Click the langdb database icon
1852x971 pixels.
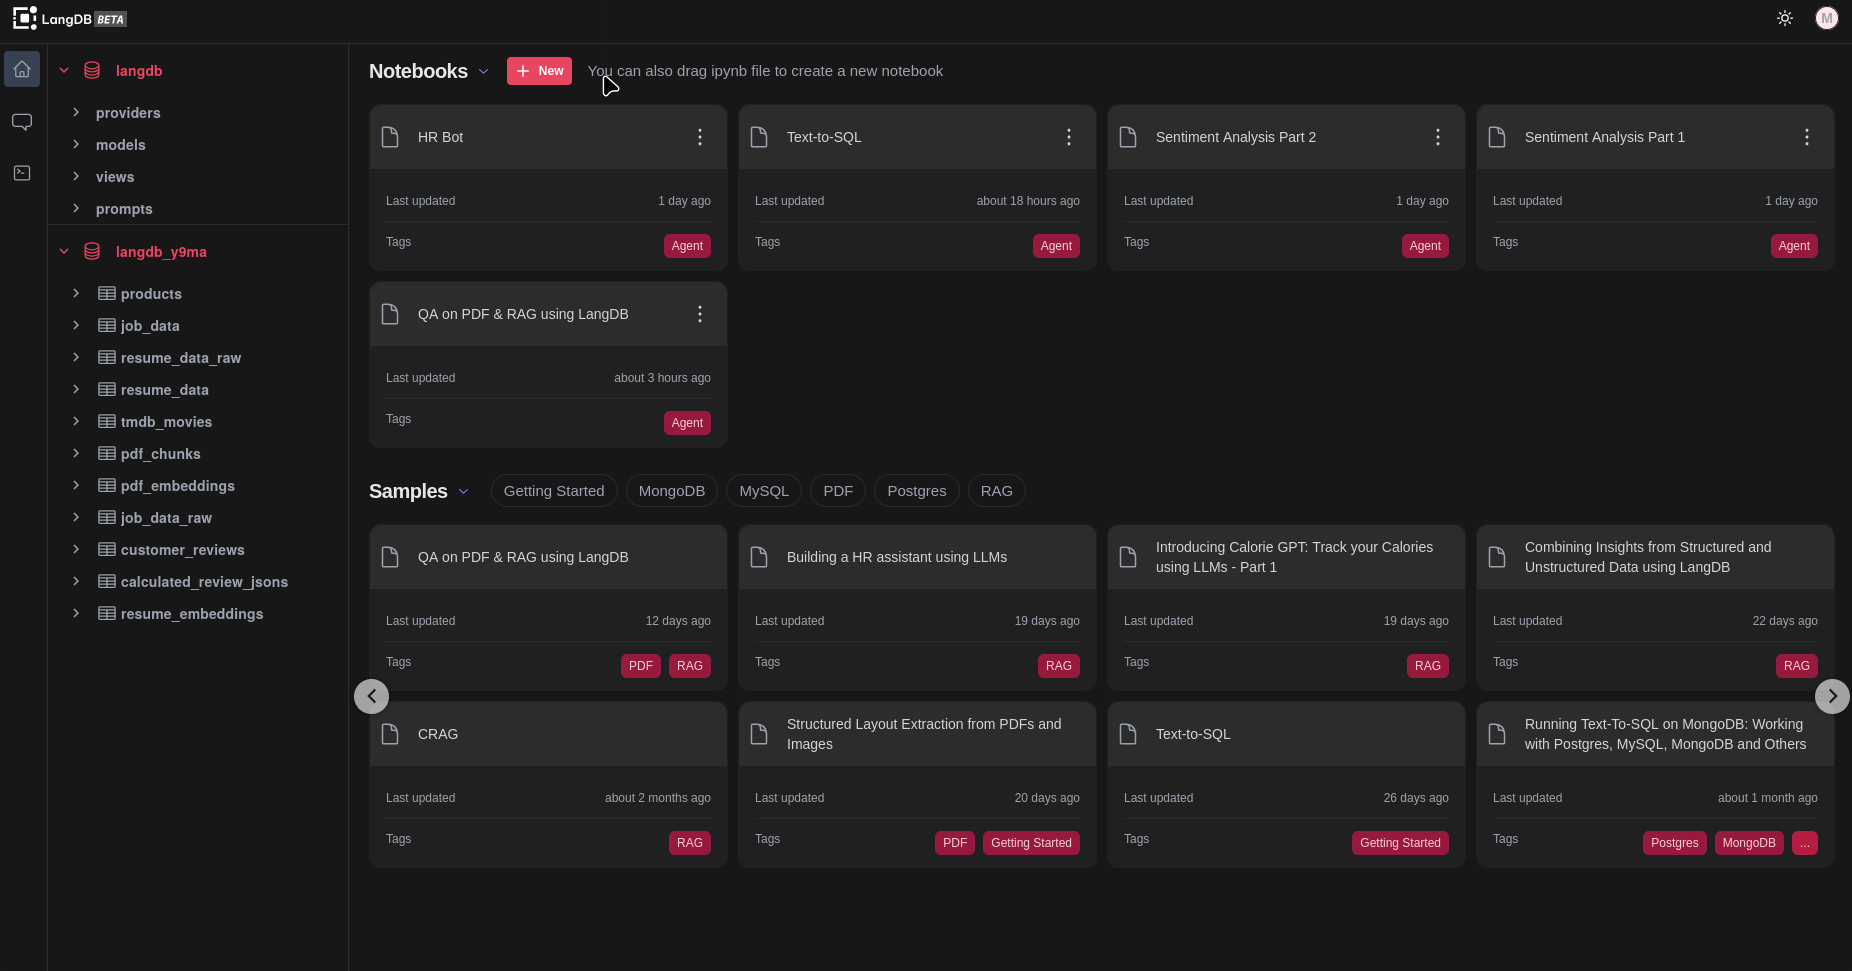pyautogui.click(x=92, y=70)
